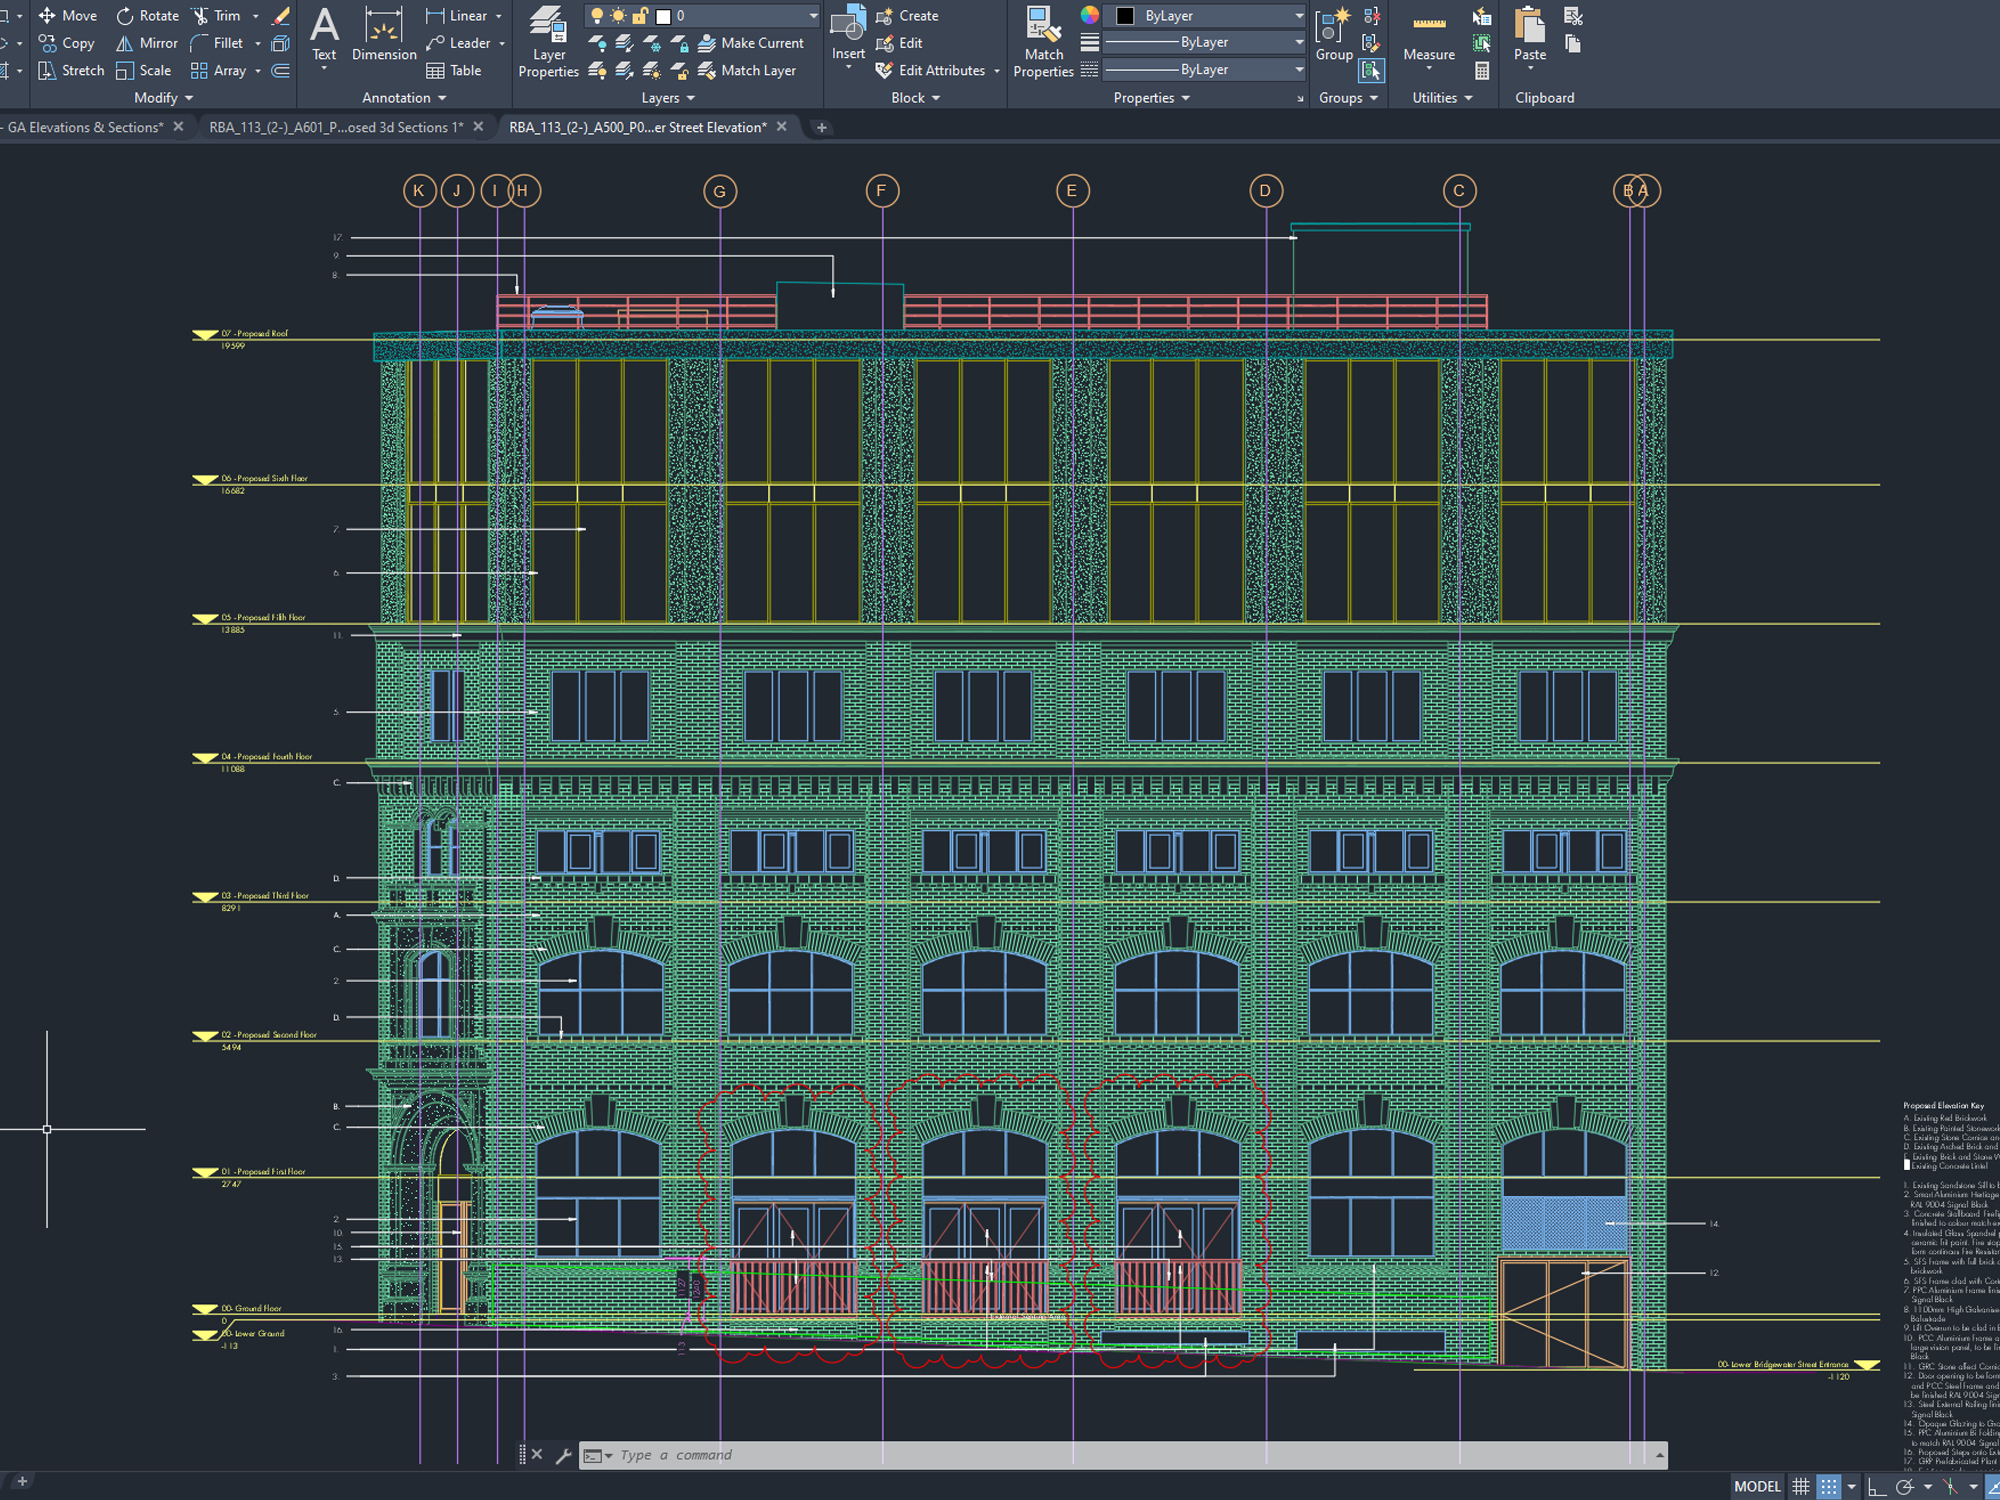This screenshot has width=2000, height=1500.
Task: Select the Mirror tool
Action: point(148,43)
